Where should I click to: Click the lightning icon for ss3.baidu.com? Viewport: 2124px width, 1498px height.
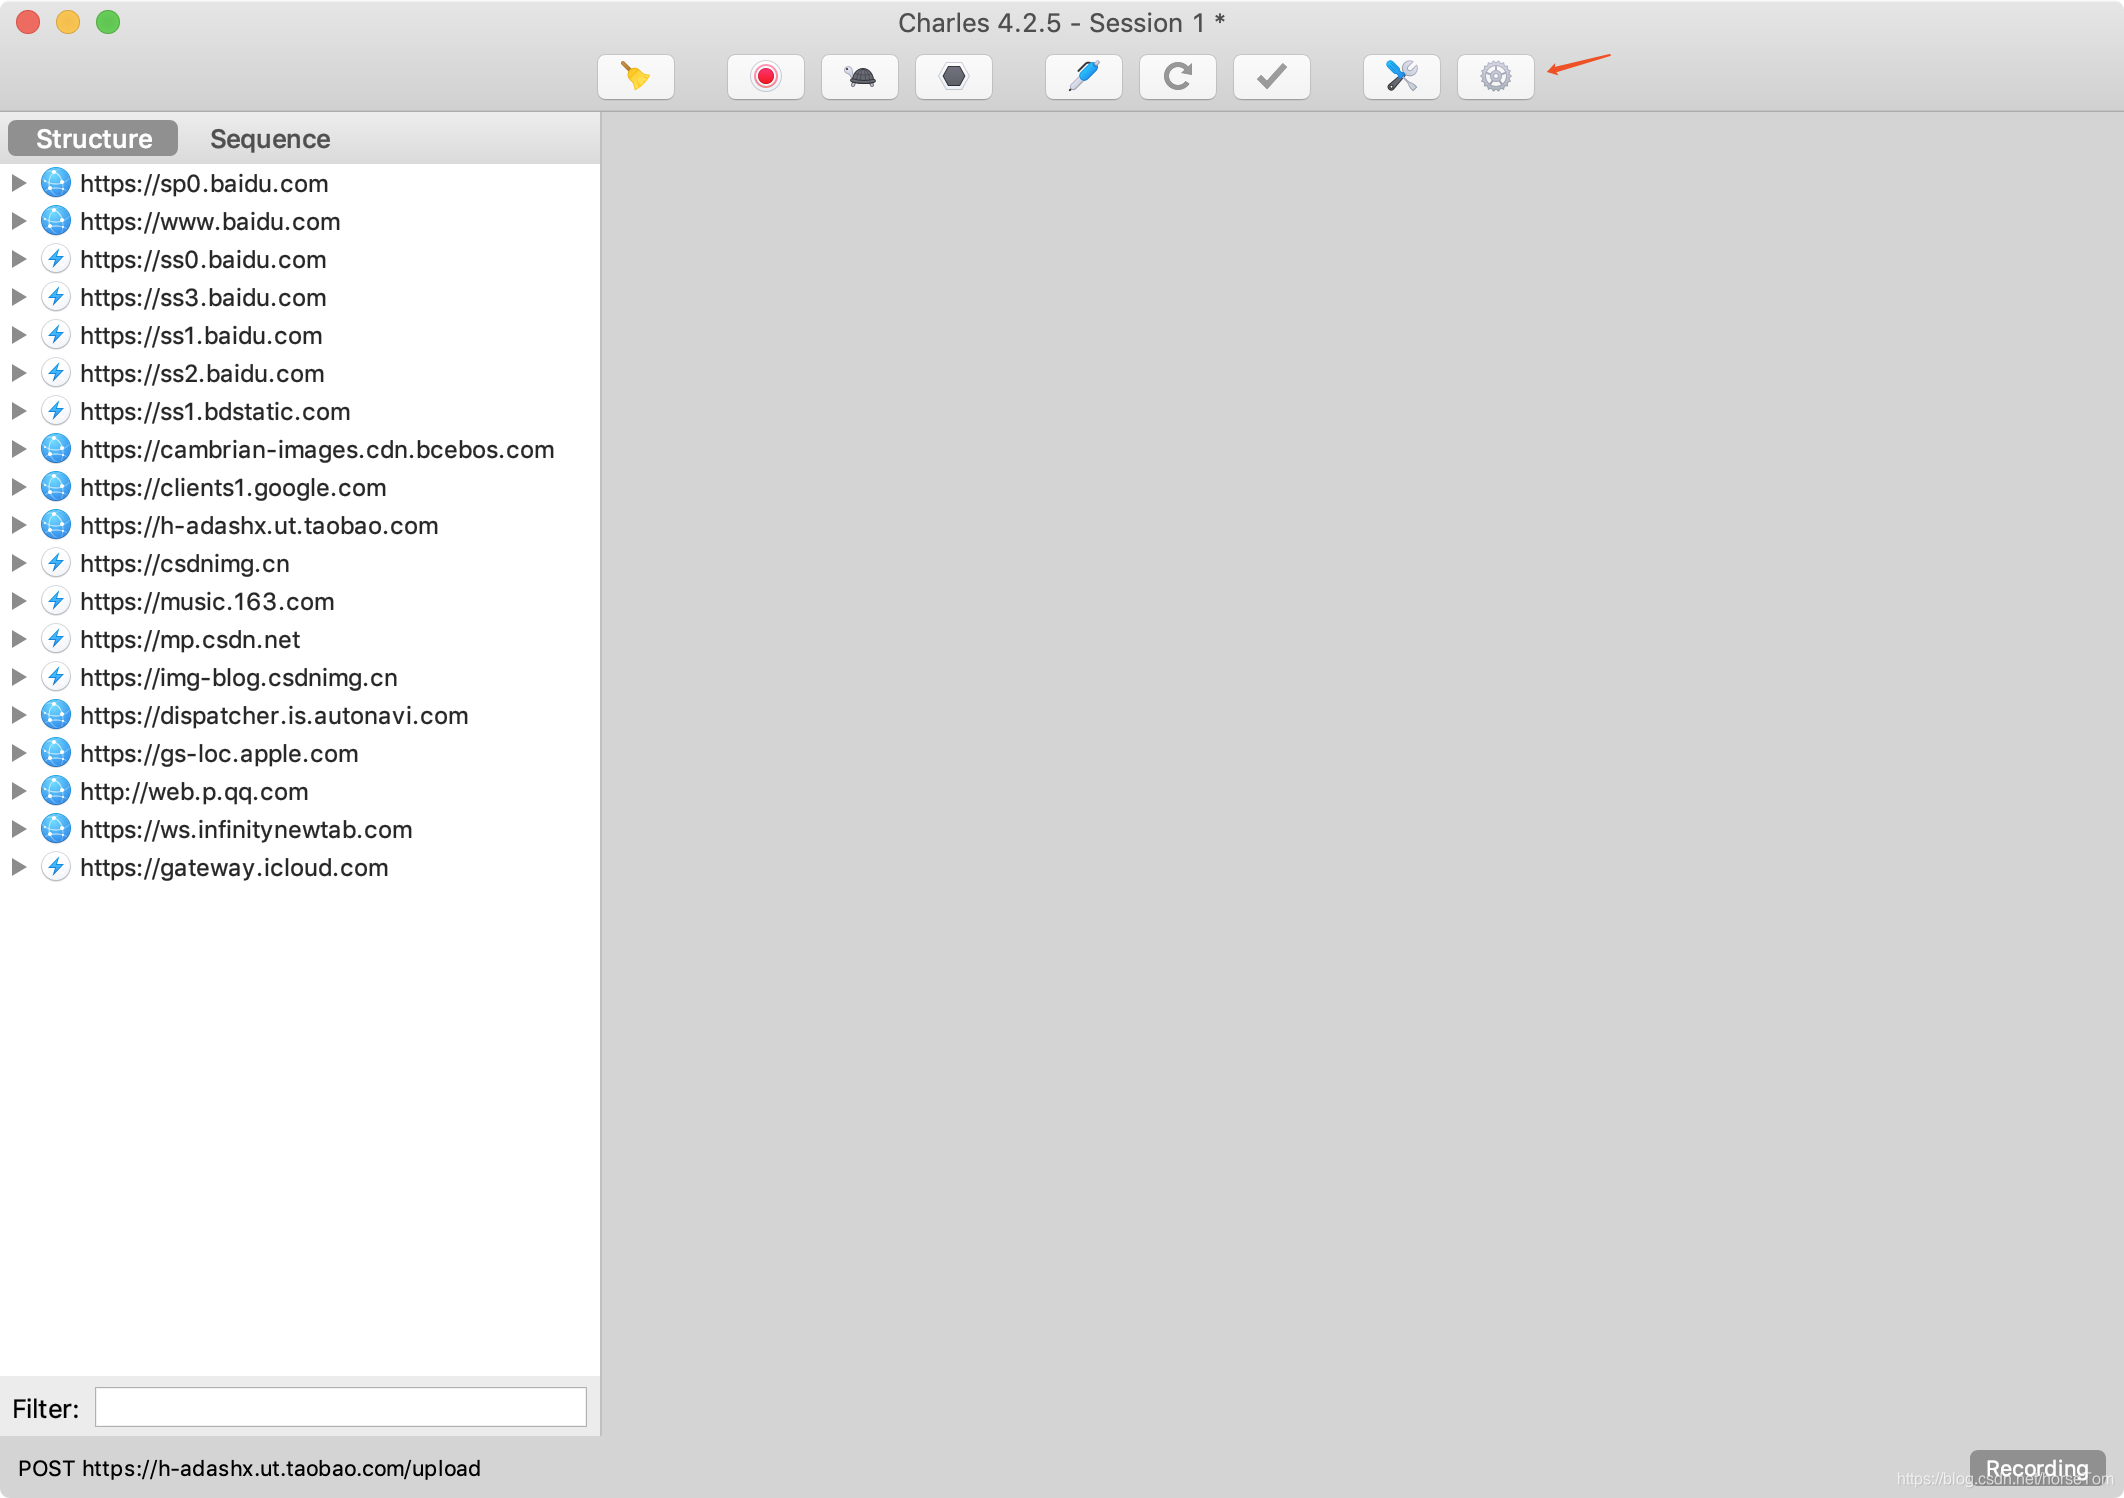[56, 297]
